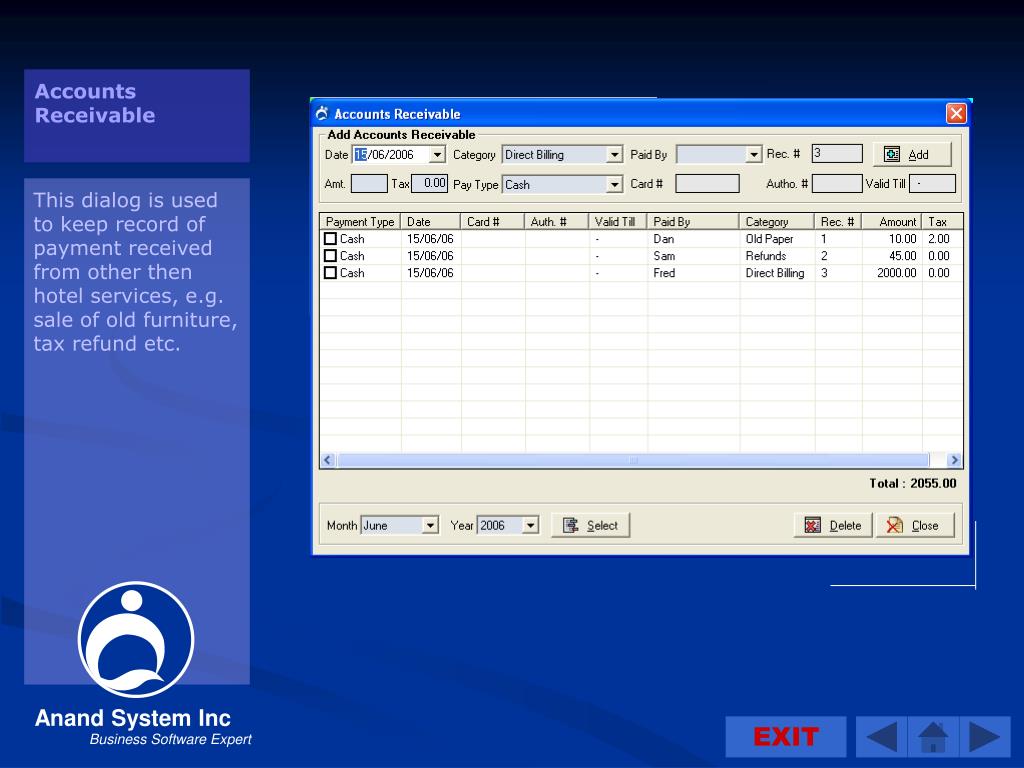This screenshot has width=1024, height=768.
Task: Click the red EXIT button
Action: pyautogui.click(x=786, y=737)
